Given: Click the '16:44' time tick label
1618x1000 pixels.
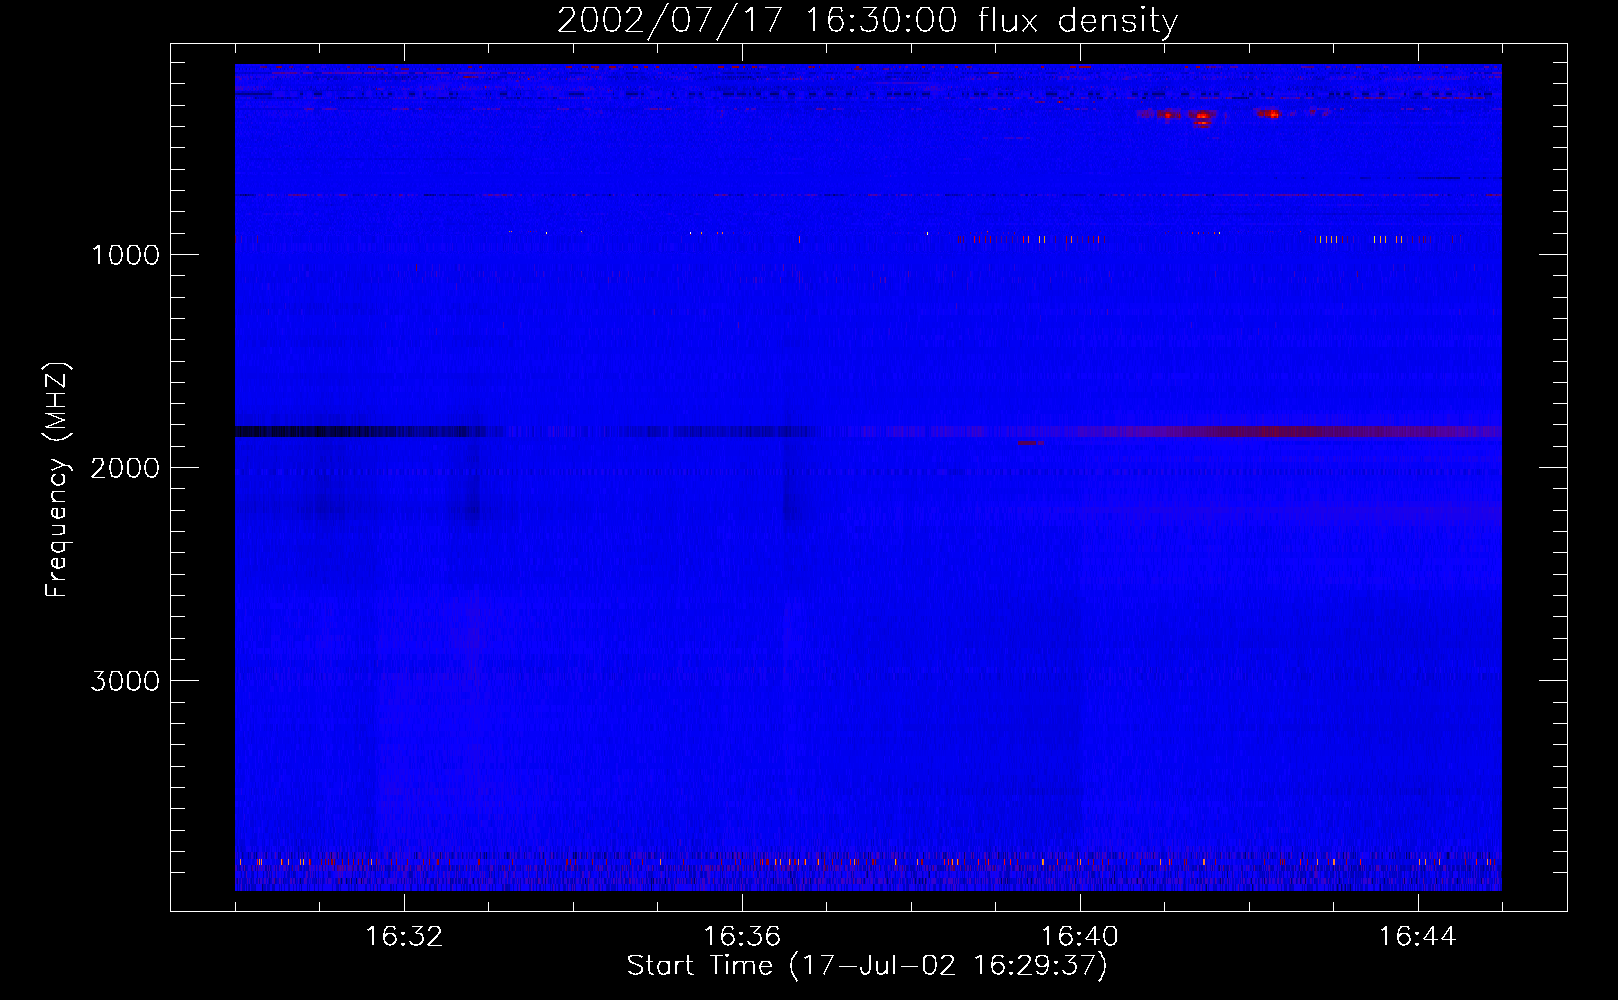Looking at the screenshot, I should (1417, 937).
